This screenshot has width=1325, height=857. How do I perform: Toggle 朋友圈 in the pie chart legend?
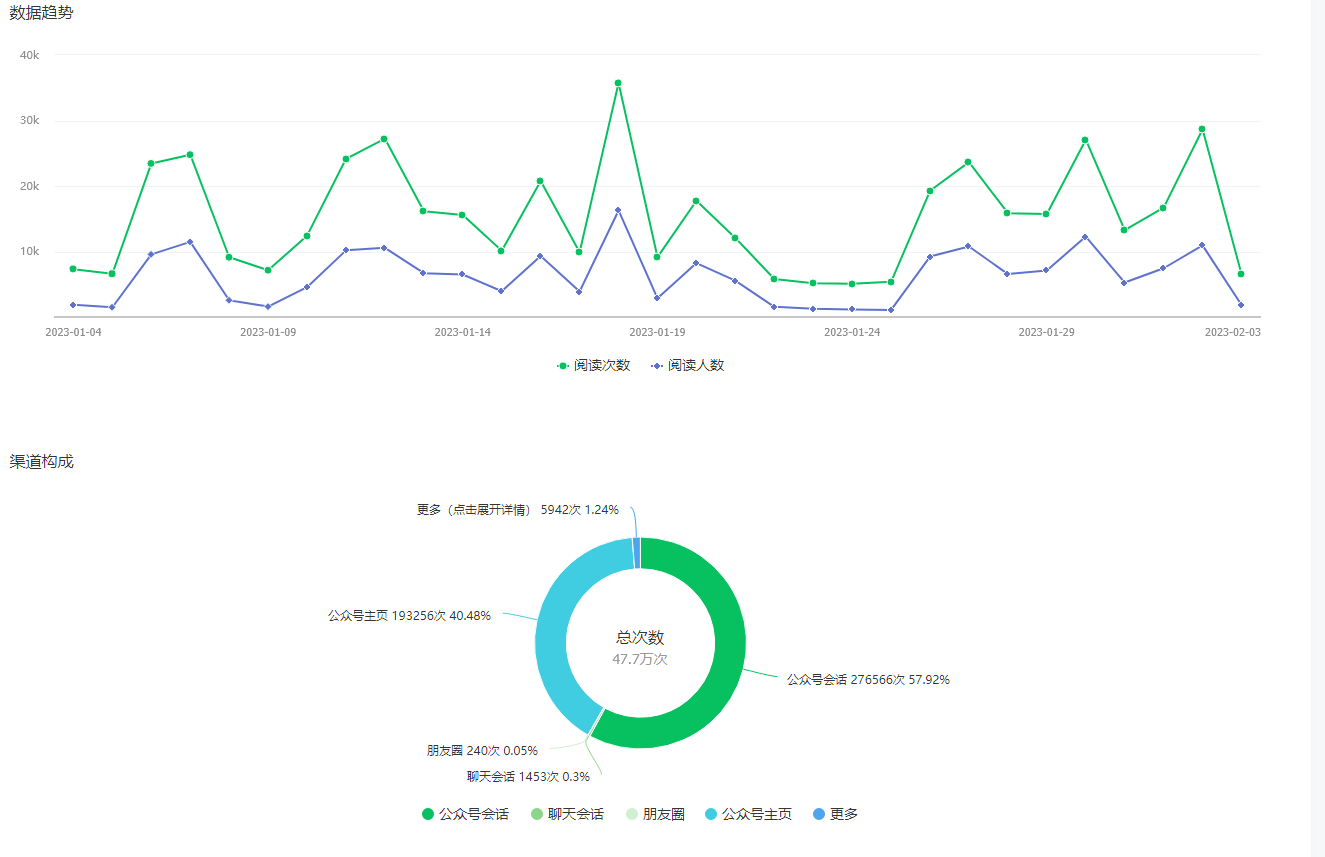tap(654, 814)
